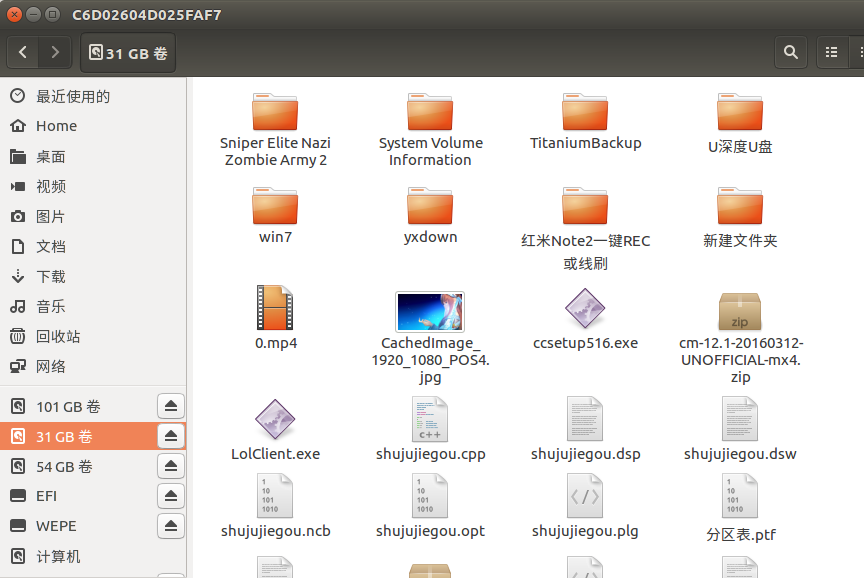Select 桌面 in the sidebar
The height and width of the screenshot is (578, 864).
pyautogui.click(x=93, y=156)
